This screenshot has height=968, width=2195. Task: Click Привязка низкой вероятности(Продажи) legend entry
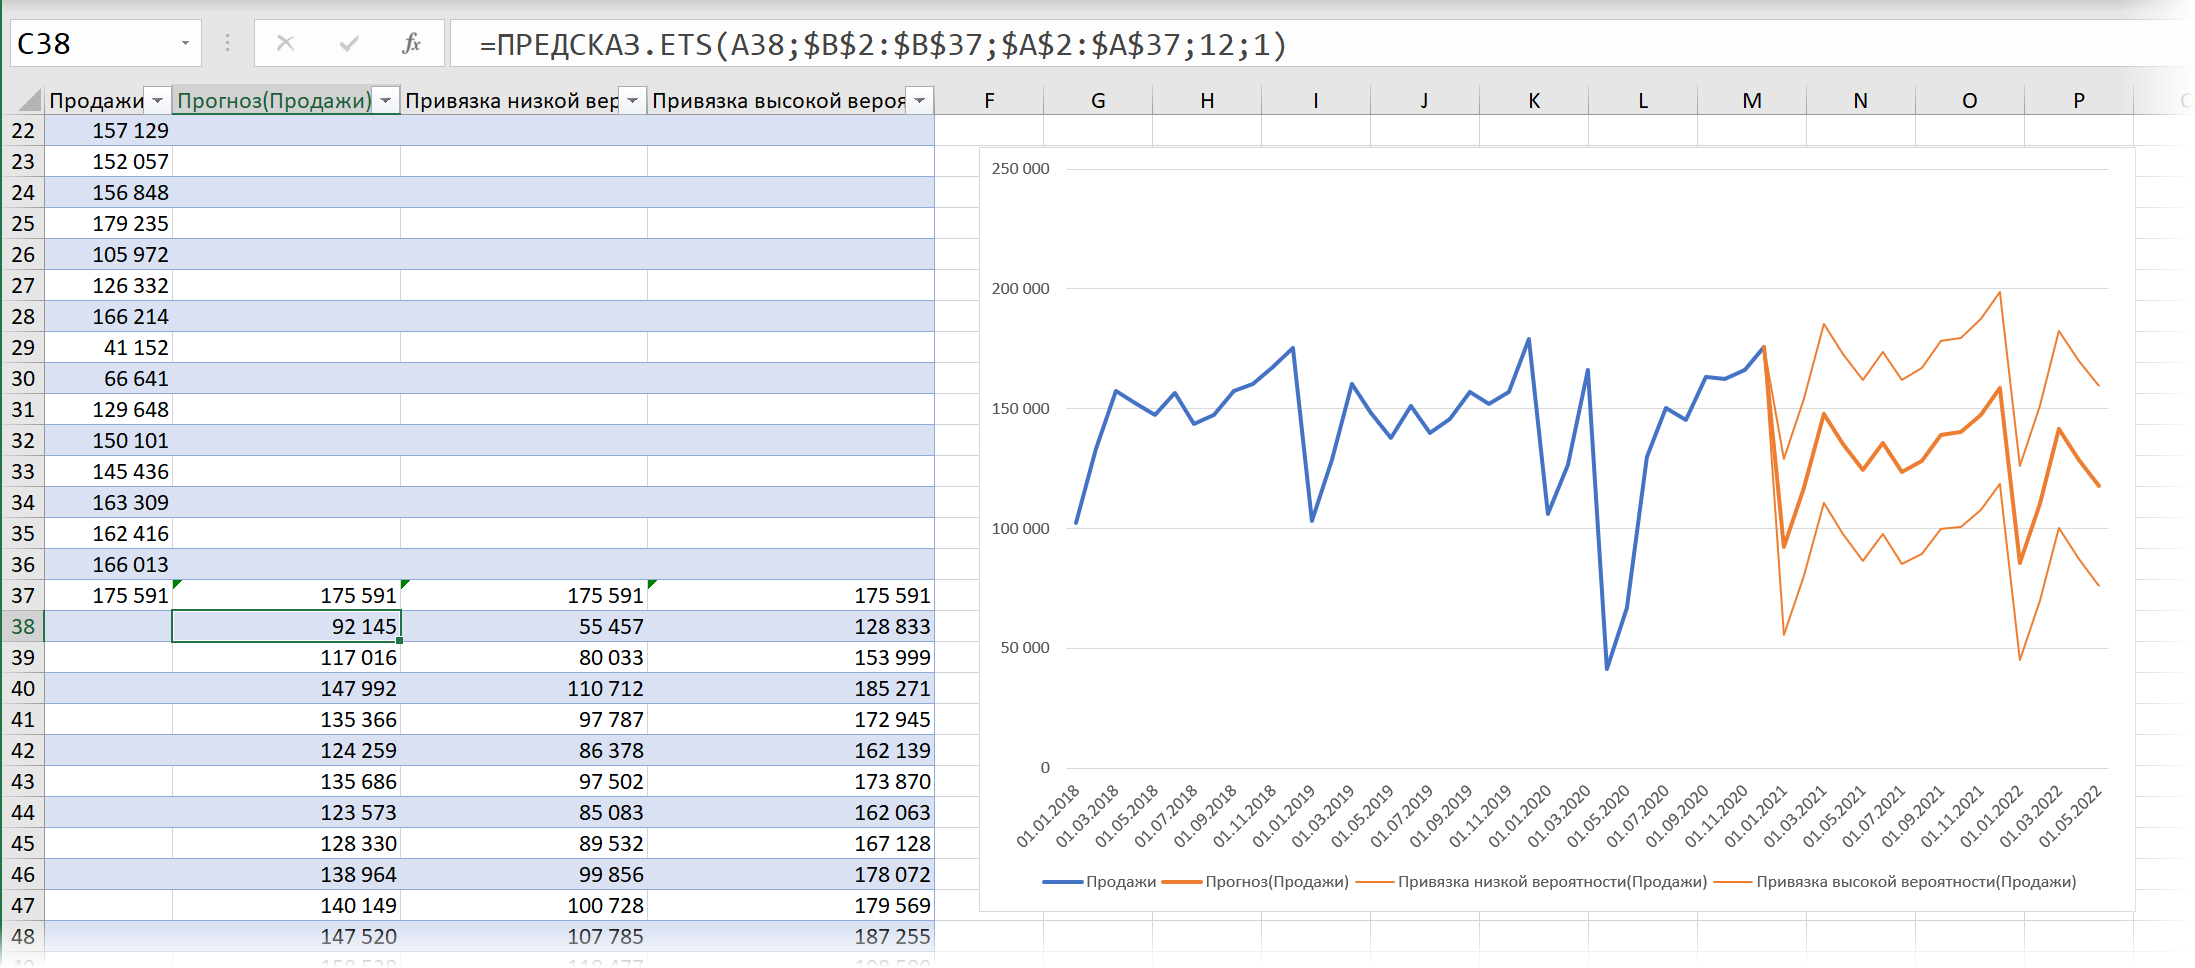tap(1531, 882)
